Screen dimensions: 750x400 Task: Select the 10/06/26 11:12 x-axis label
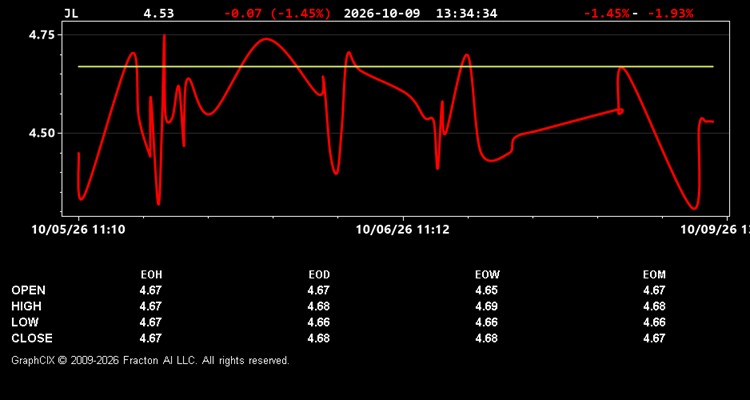pyautogui.click(x=403, y=230)
